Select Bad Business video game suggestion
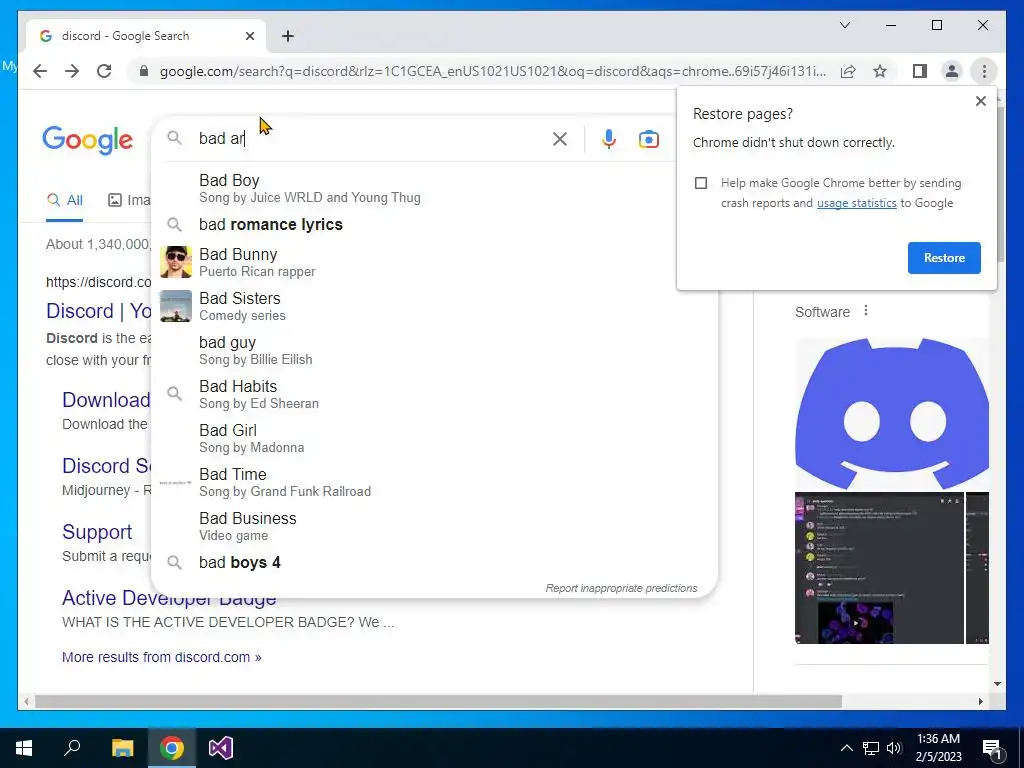This screenshot has height=768, width=1024. pos(434,526)
